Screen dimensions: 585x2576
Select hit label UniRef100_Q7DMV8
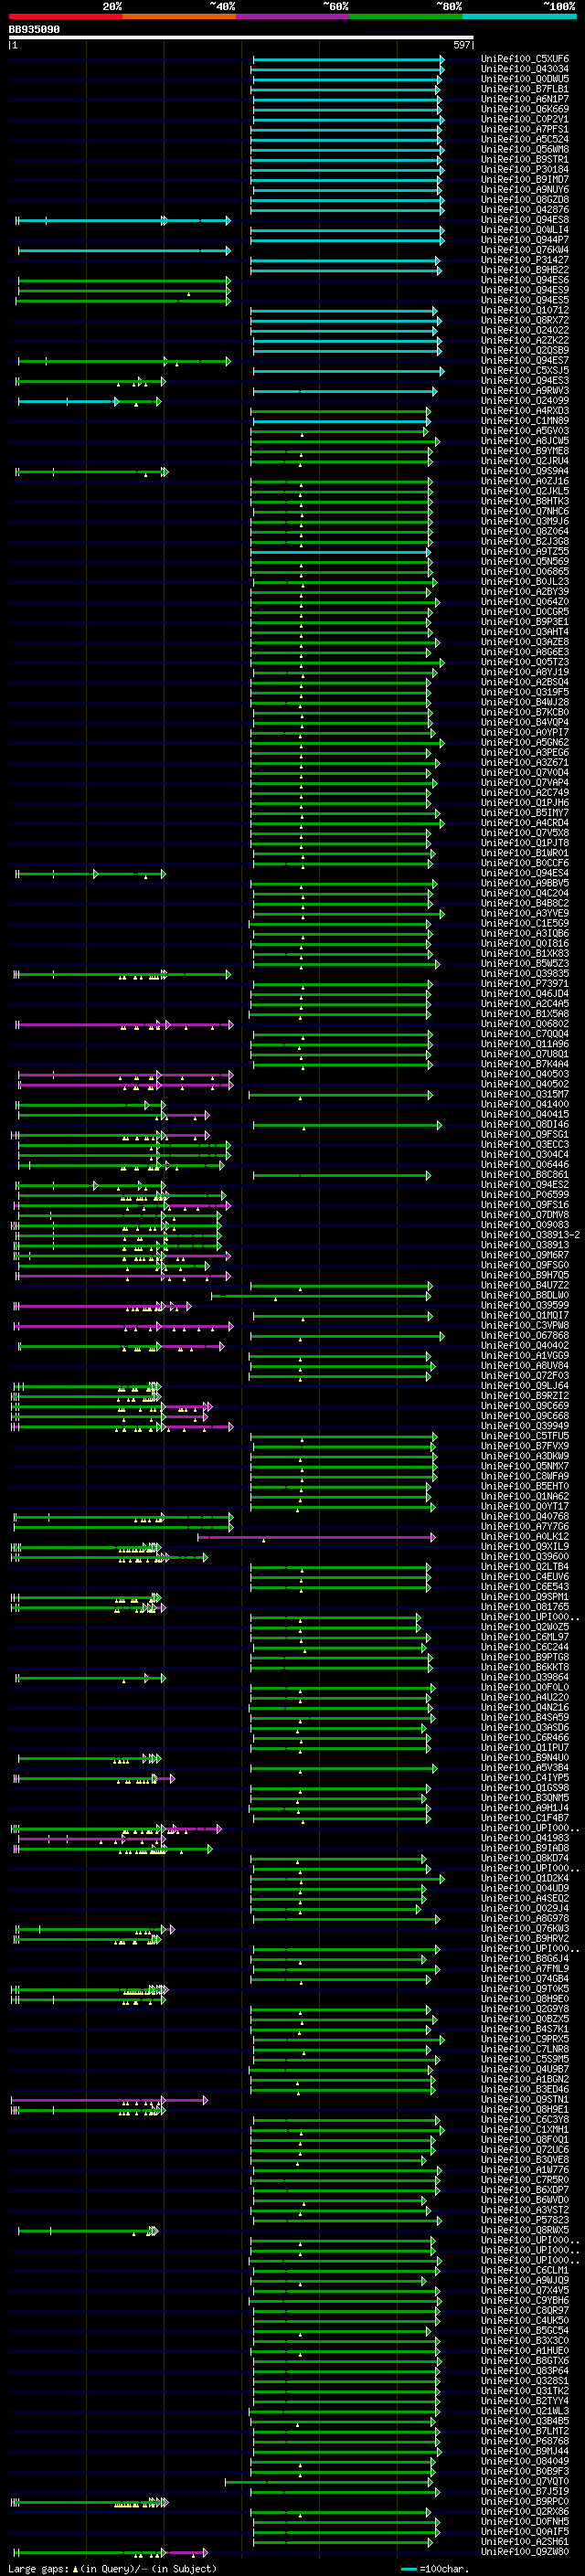(x=525, y=1215)
